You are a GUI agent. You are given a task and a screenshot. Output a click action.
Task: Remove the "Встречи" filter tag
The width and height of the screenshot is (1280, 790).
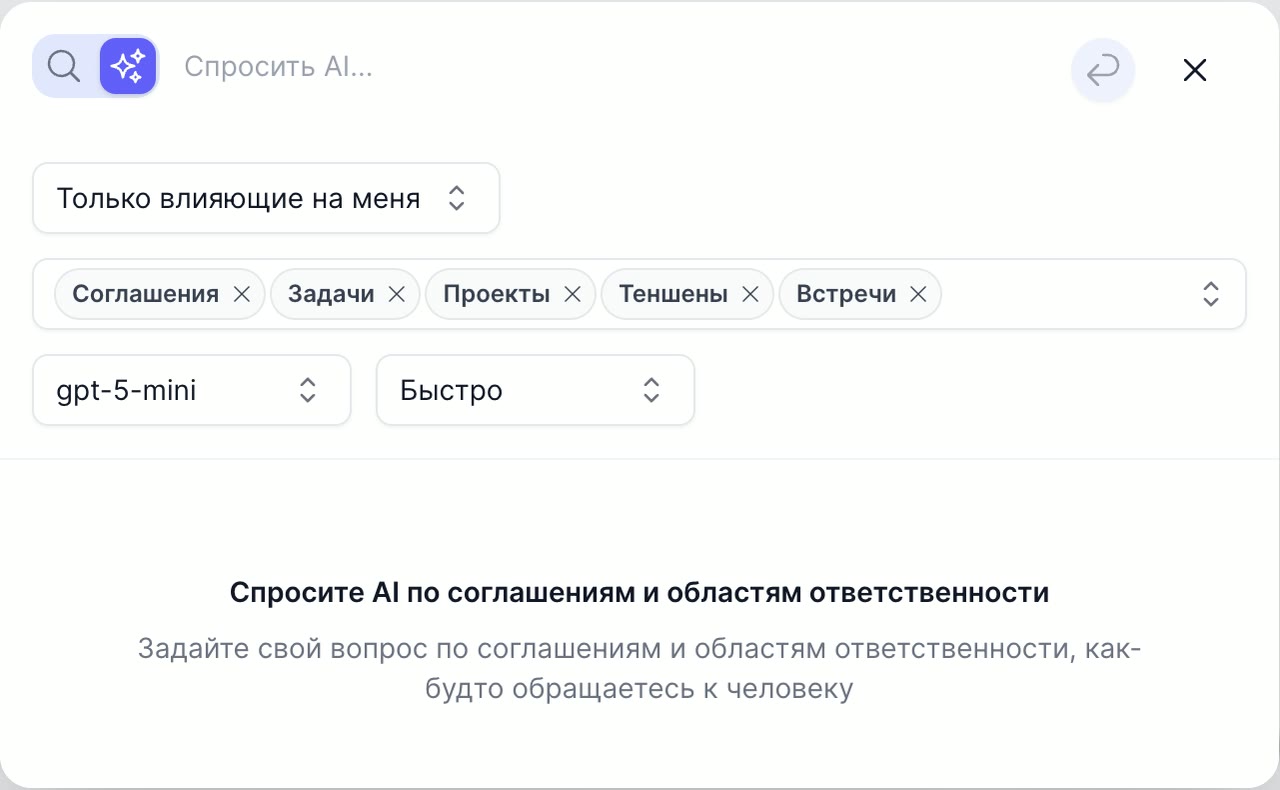919,294
